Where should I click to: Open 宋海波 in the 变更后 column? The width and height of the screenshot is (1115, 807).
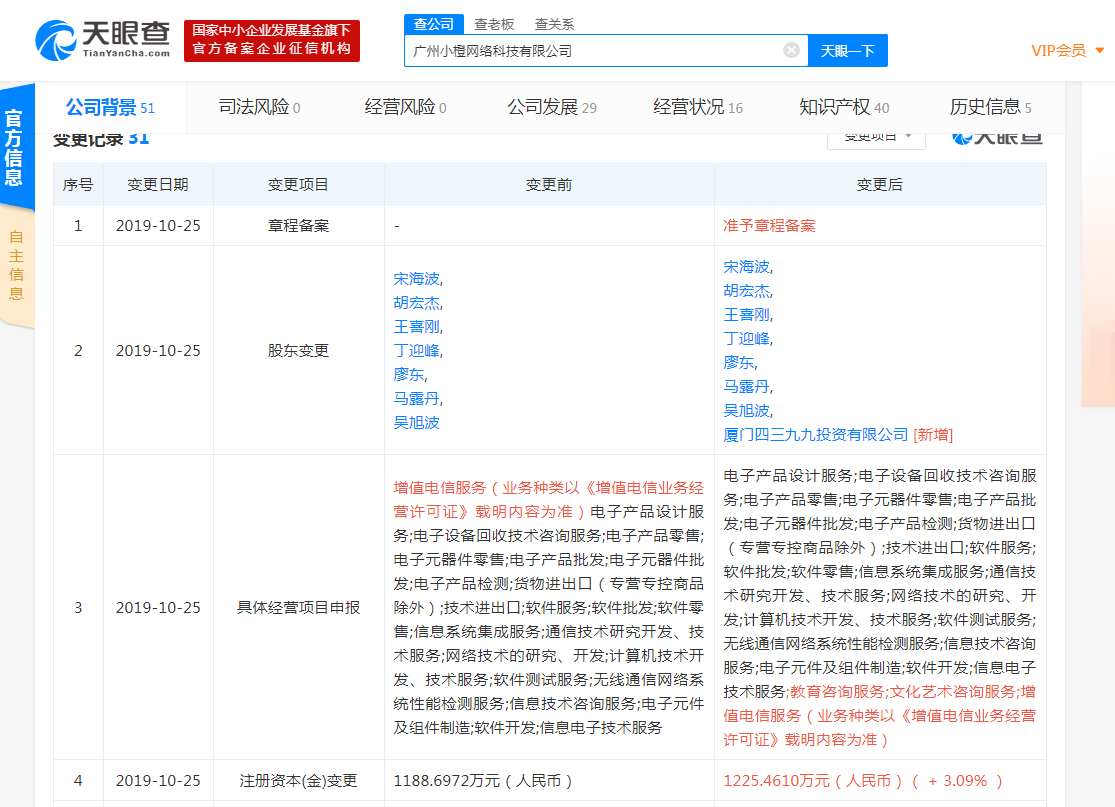(x=747, y=267)
